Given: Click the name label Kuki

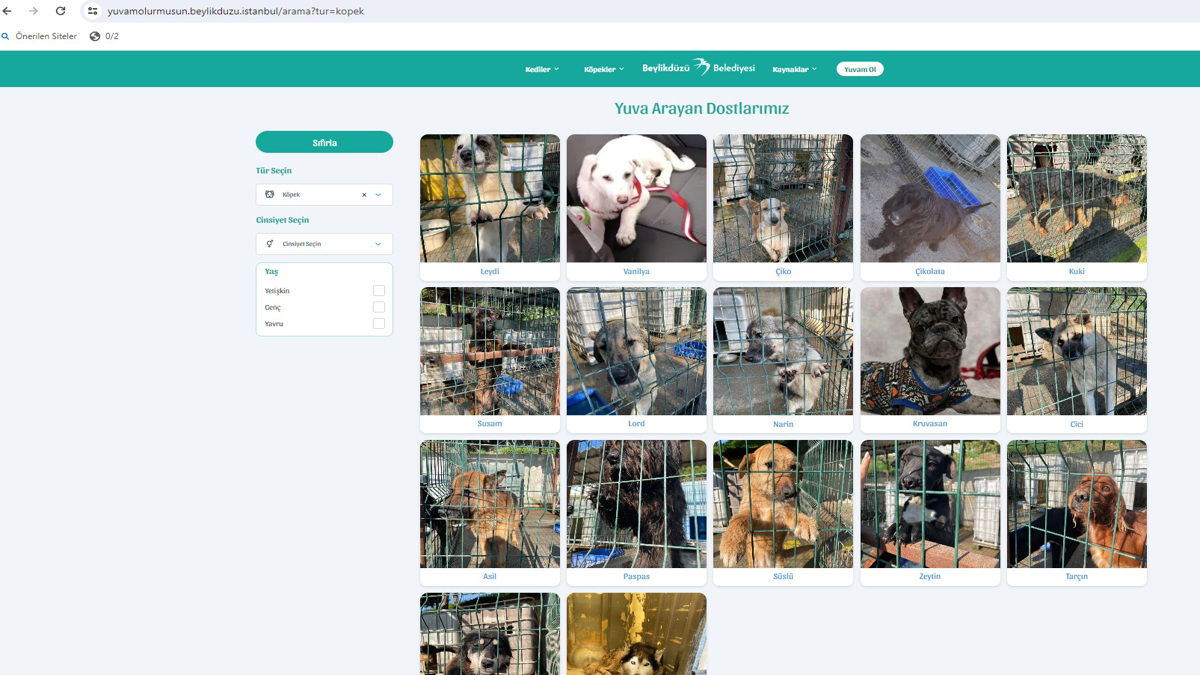Looking at the screenshot, I should point(1077,271).
